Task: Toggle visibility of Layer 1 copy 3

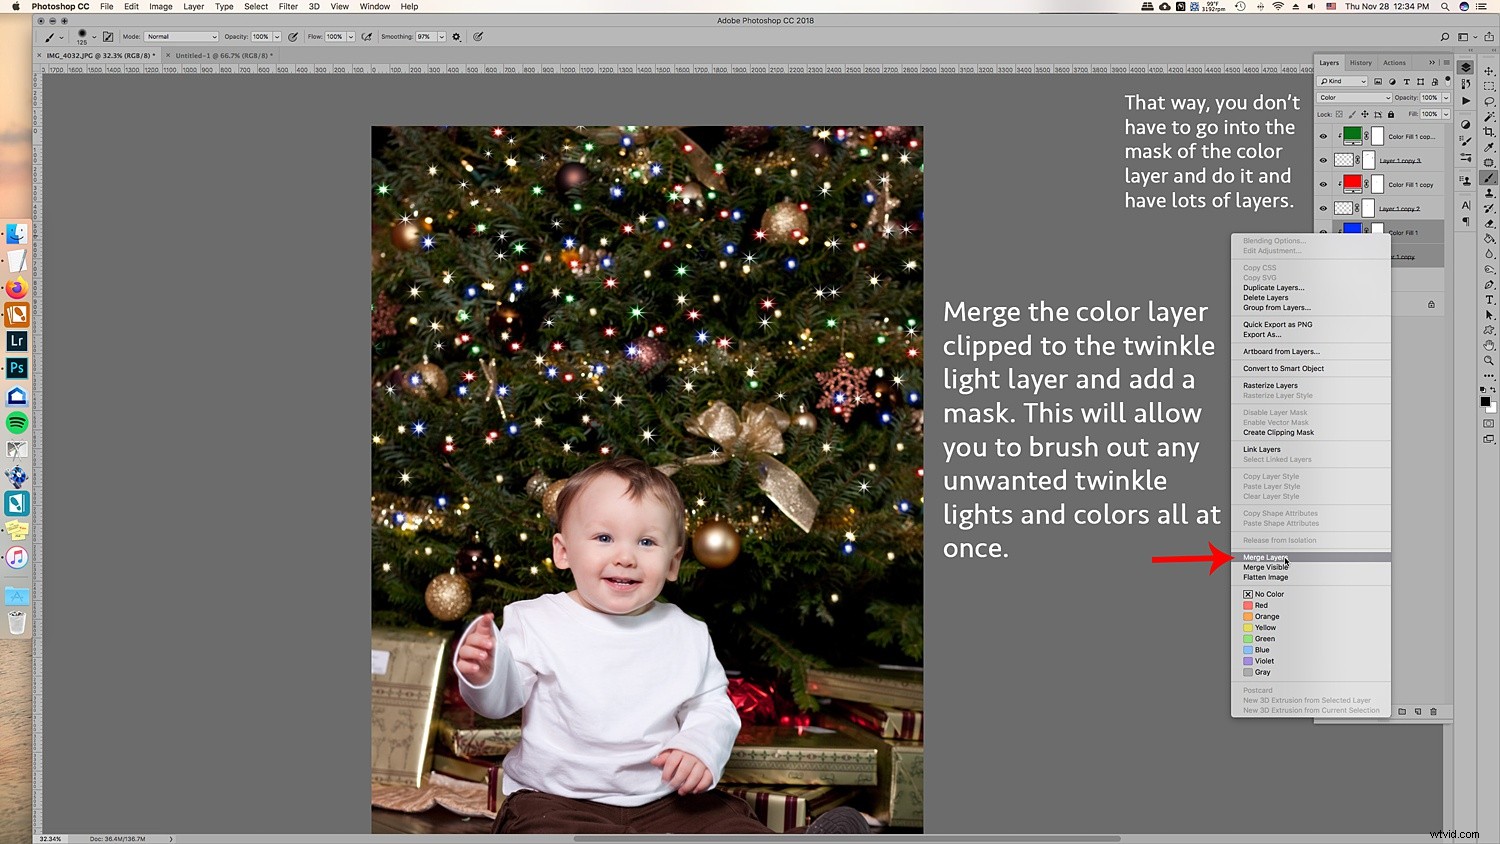Action: tap(1323, 160)
